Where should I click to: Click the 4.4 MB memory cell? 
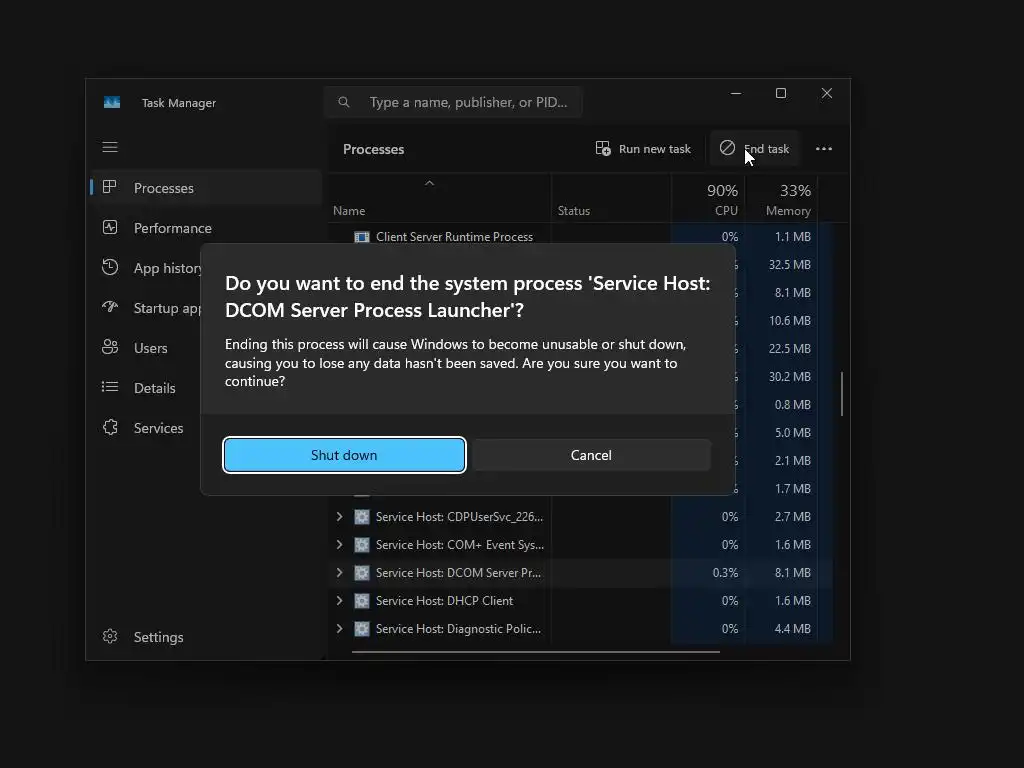point(782,629)
